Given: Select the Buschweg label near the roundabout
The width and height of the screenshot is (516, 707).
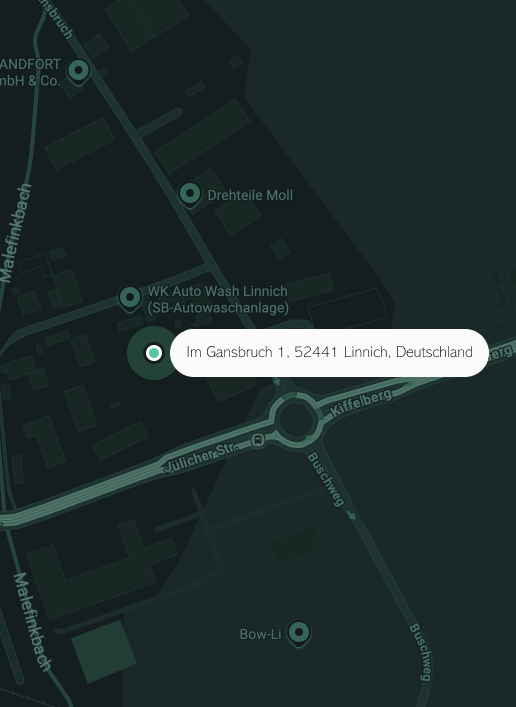Looking at the screenshot, I should (326, 479).
